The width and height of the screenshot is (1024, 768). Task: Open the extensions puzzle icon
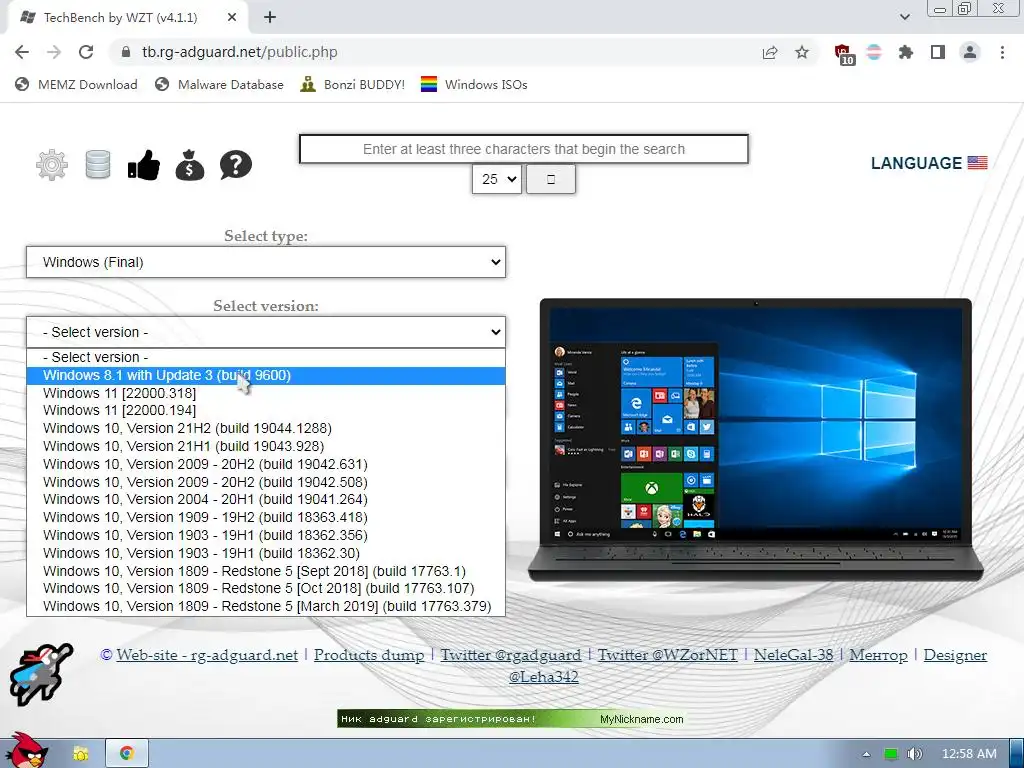click(906, 52)
